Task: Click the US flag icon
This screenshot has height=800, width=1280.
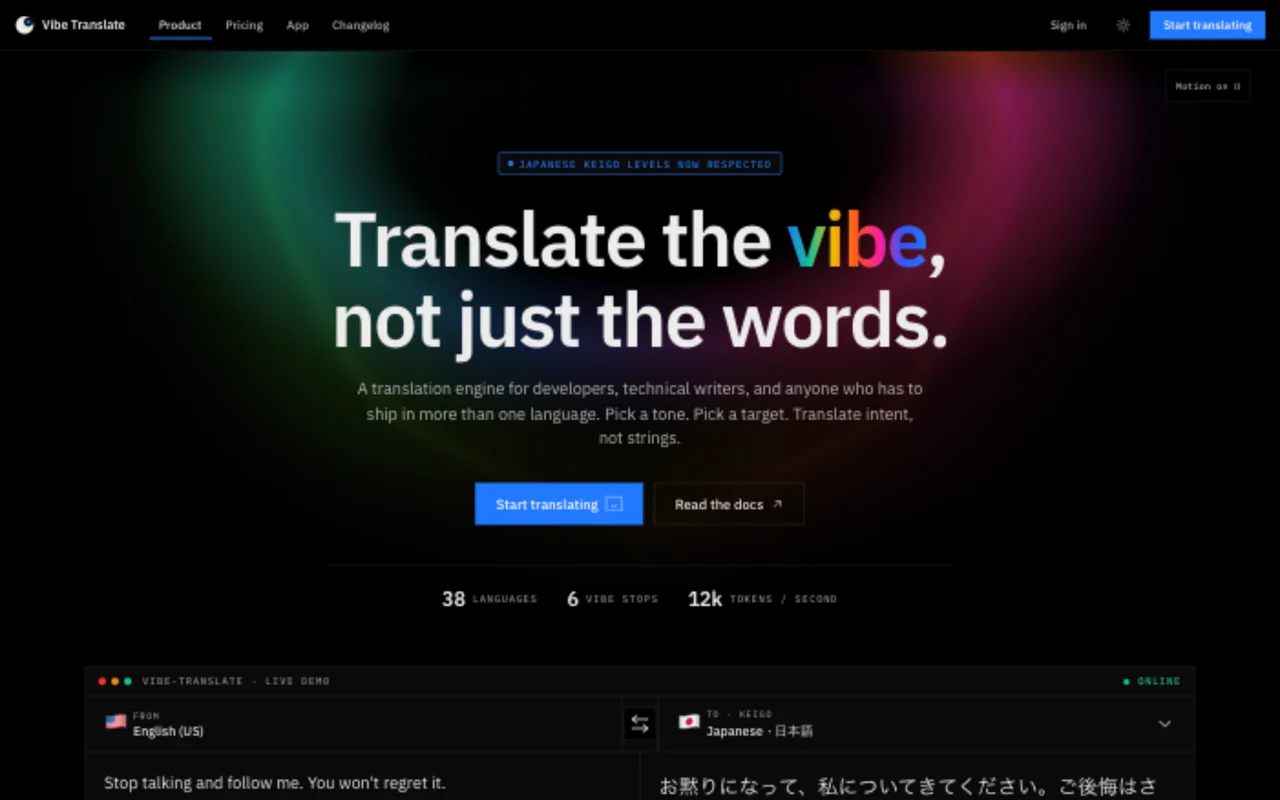Action: click(x=116, y=722)
